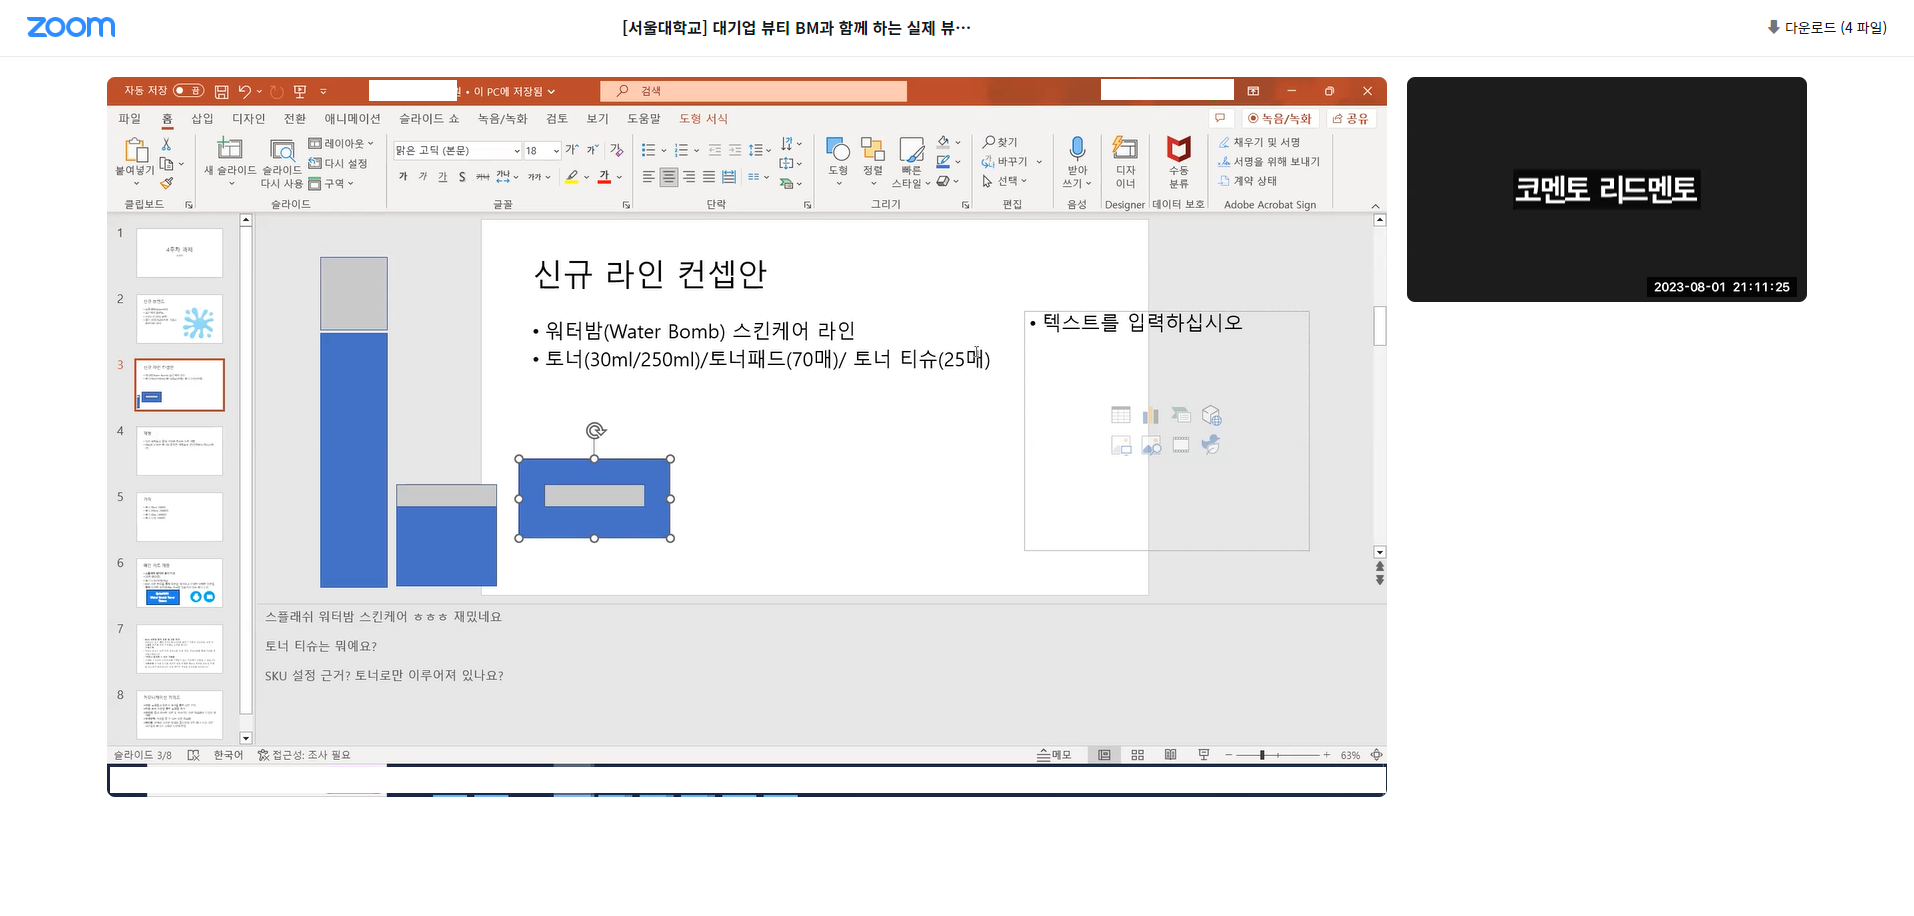Open the font name dropdown (맑은 고딕)
This screenshot has height=916, width=1914.
coord(516,151)
